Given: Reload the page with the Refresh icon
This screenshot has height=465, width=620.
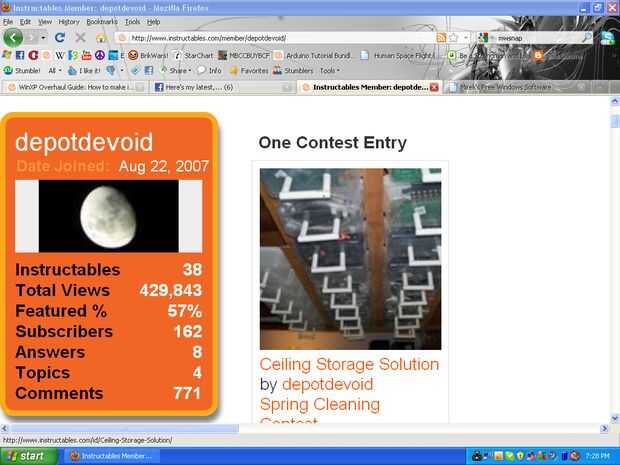Looking at the screenshot, I should (x=60, y=38).
